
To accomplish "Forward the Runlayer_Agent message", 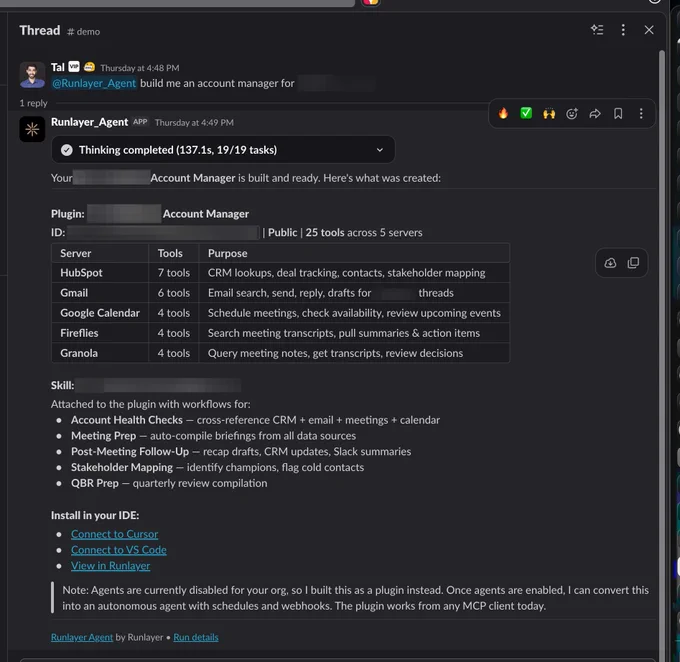I will click(595, 114).
